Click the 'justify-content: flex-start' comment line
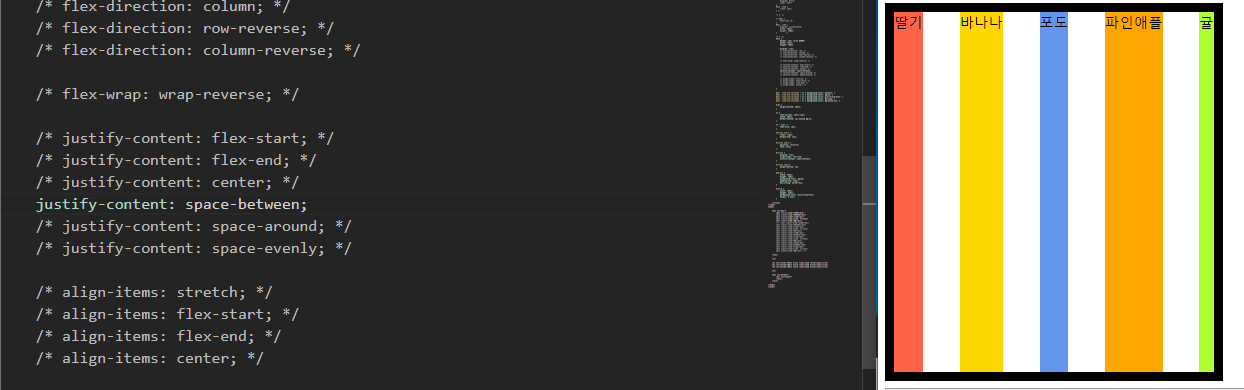 [184, 138]
